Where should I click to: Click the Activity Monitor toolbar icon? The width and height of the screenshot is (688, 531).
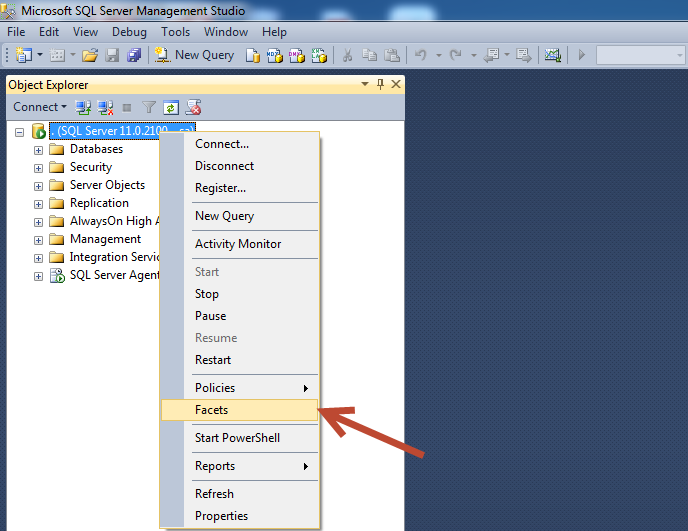pos(553,55)
